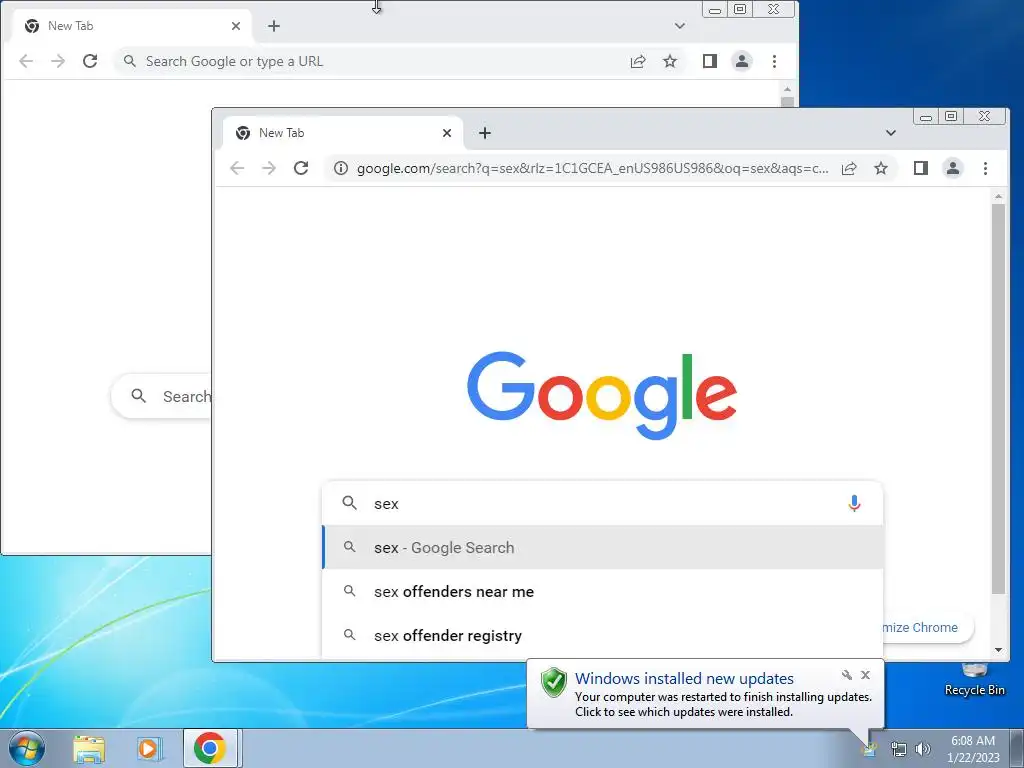Click the Chrome taskbar button
Image resolution: width=1024 pixels, height=768 pixels.
(x=210, y=748)
